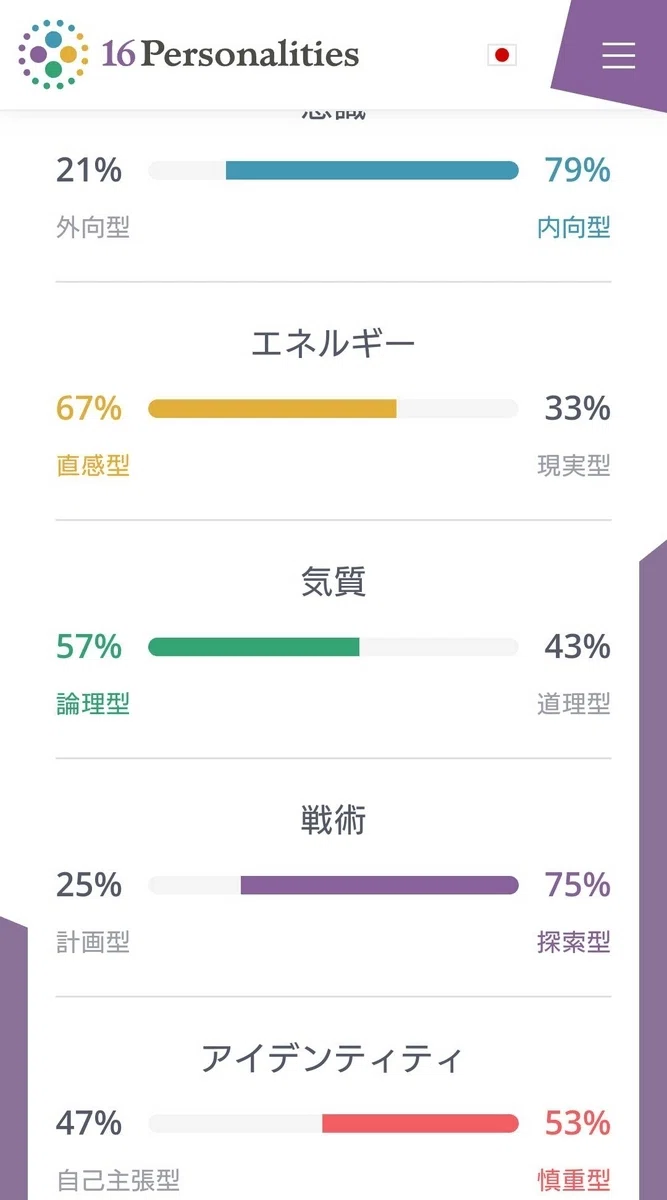The width and height of the screenshot is (667, 1200).
Task: Click the 79% introvert percentage
Action: pyautogui.click(x=578, y=171)
